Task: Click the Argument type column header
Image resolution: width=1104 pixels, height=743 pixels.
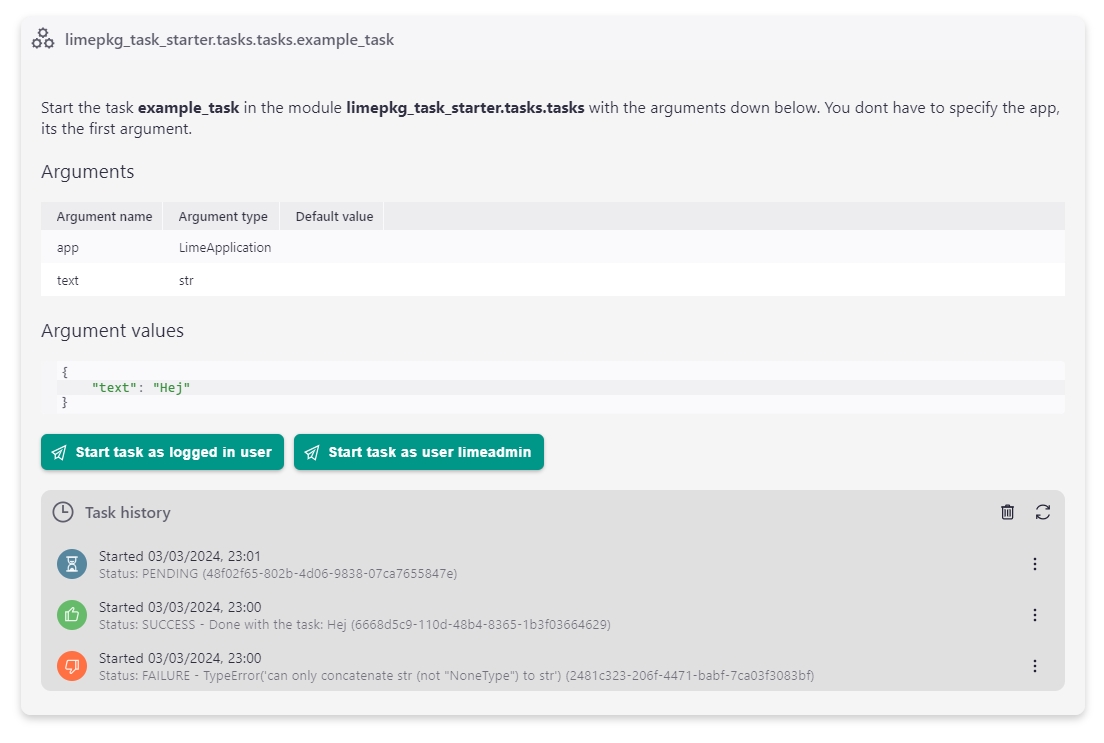Action: click(x=222, y=216)
